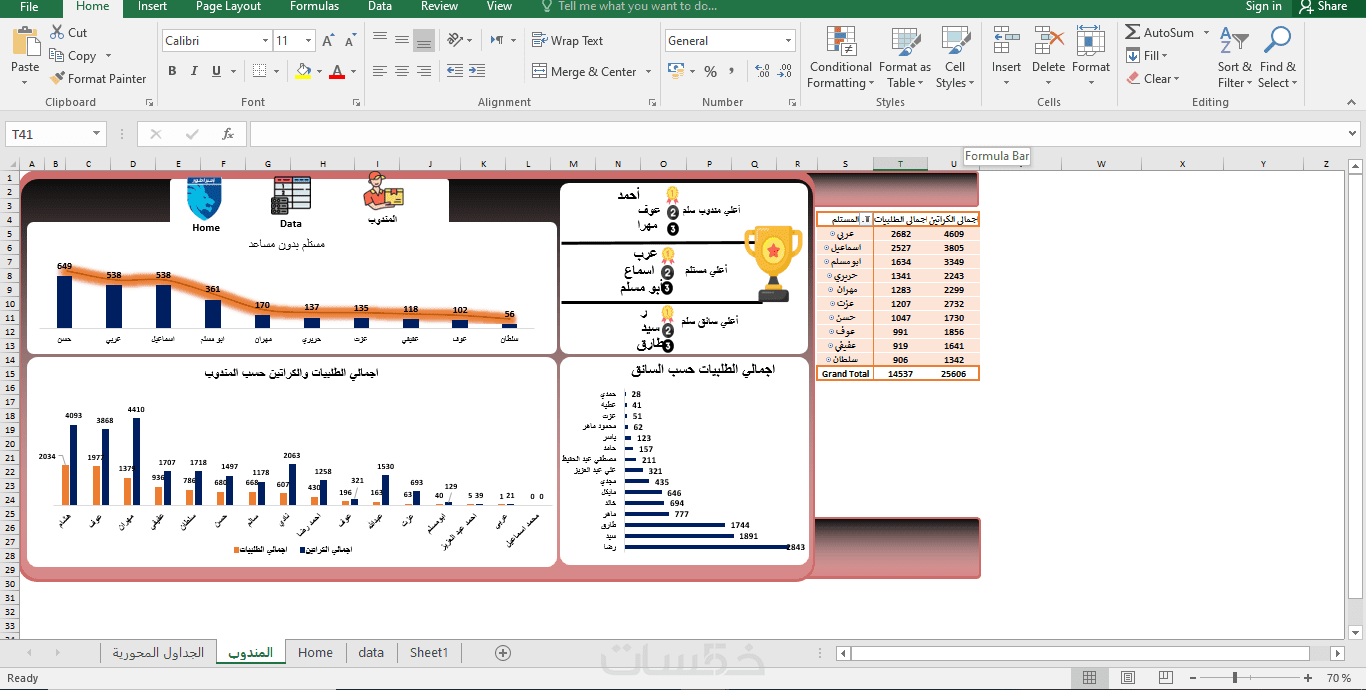Decrease font size with the smaller A icon
The image size is (1366, 690).
(x=350, y=41)
